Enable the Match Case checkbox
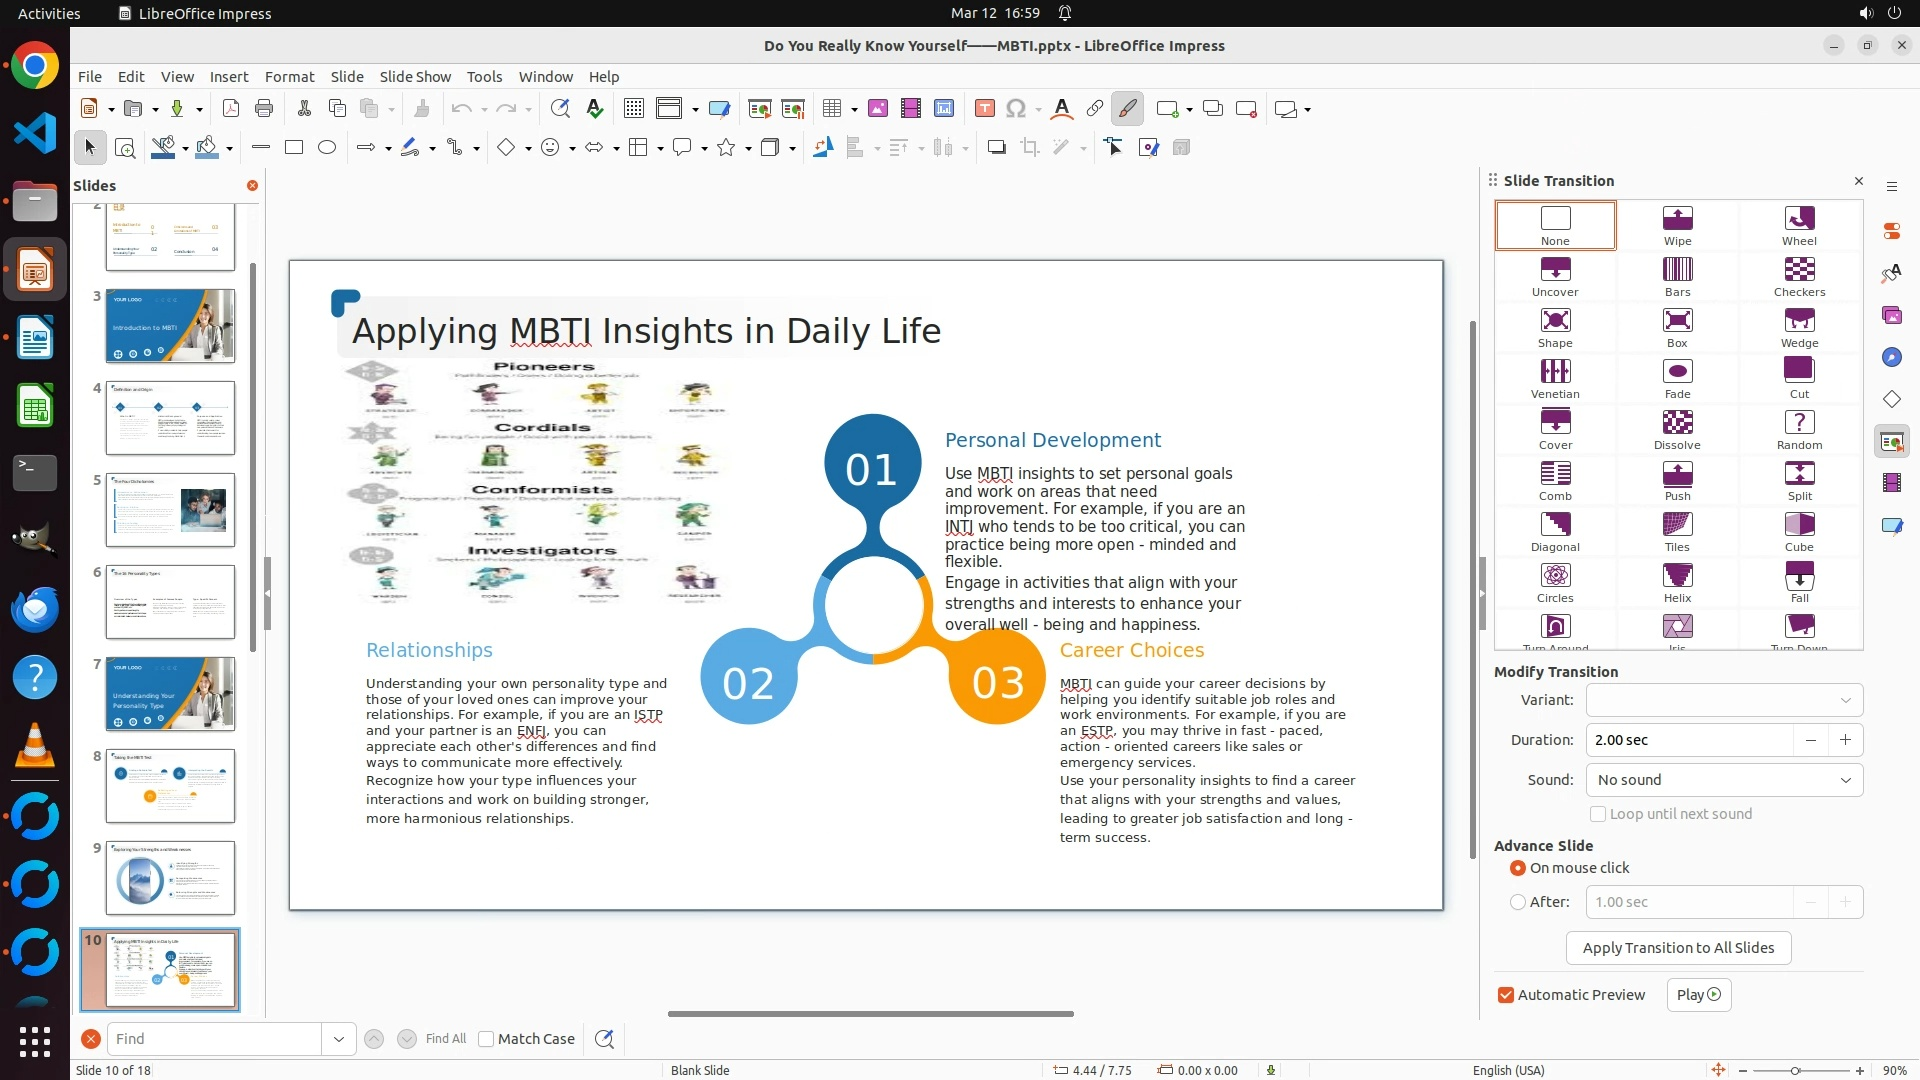 click(x=486, y=1039)
